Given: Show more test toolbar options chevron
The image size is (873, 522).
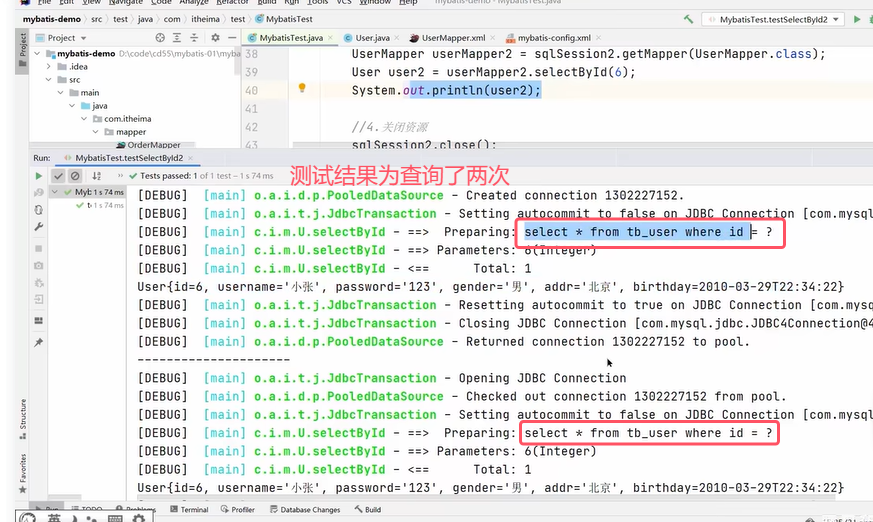Looking at the screenshot, I should 120,176.
